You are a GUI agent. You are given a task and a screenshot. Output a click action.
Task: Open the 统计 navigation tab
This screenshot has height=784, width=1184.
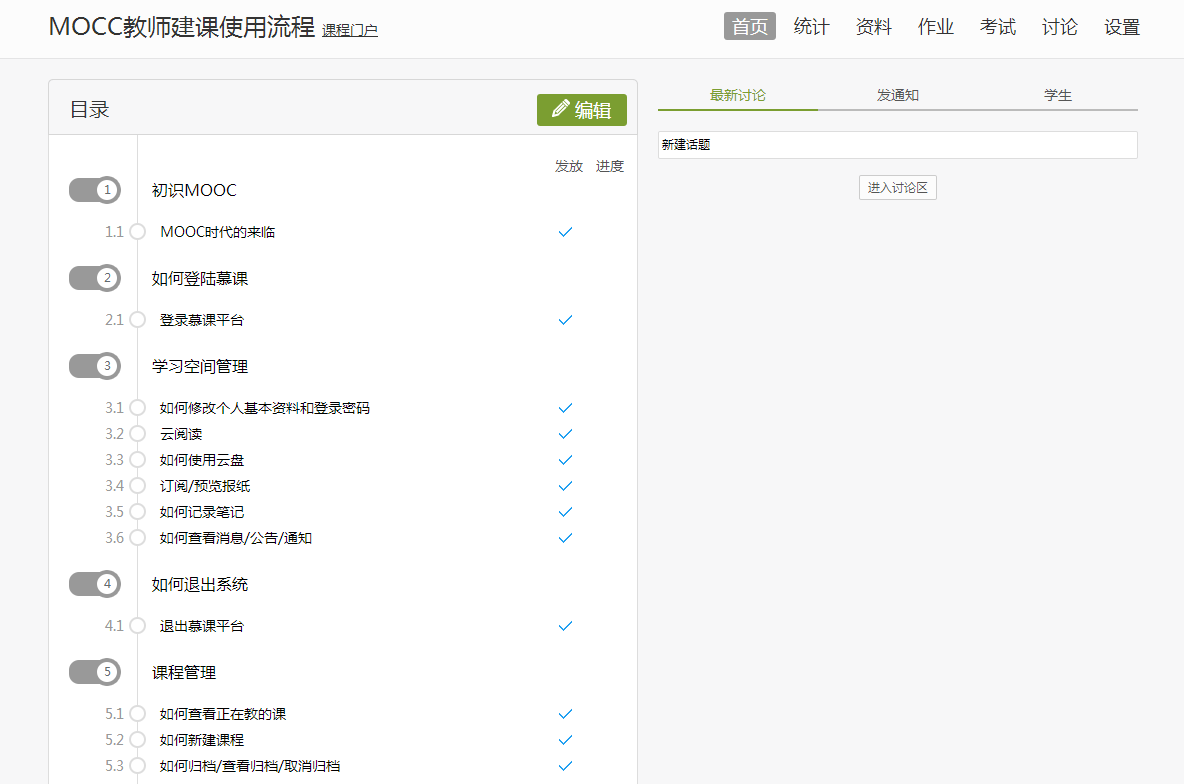812,26
